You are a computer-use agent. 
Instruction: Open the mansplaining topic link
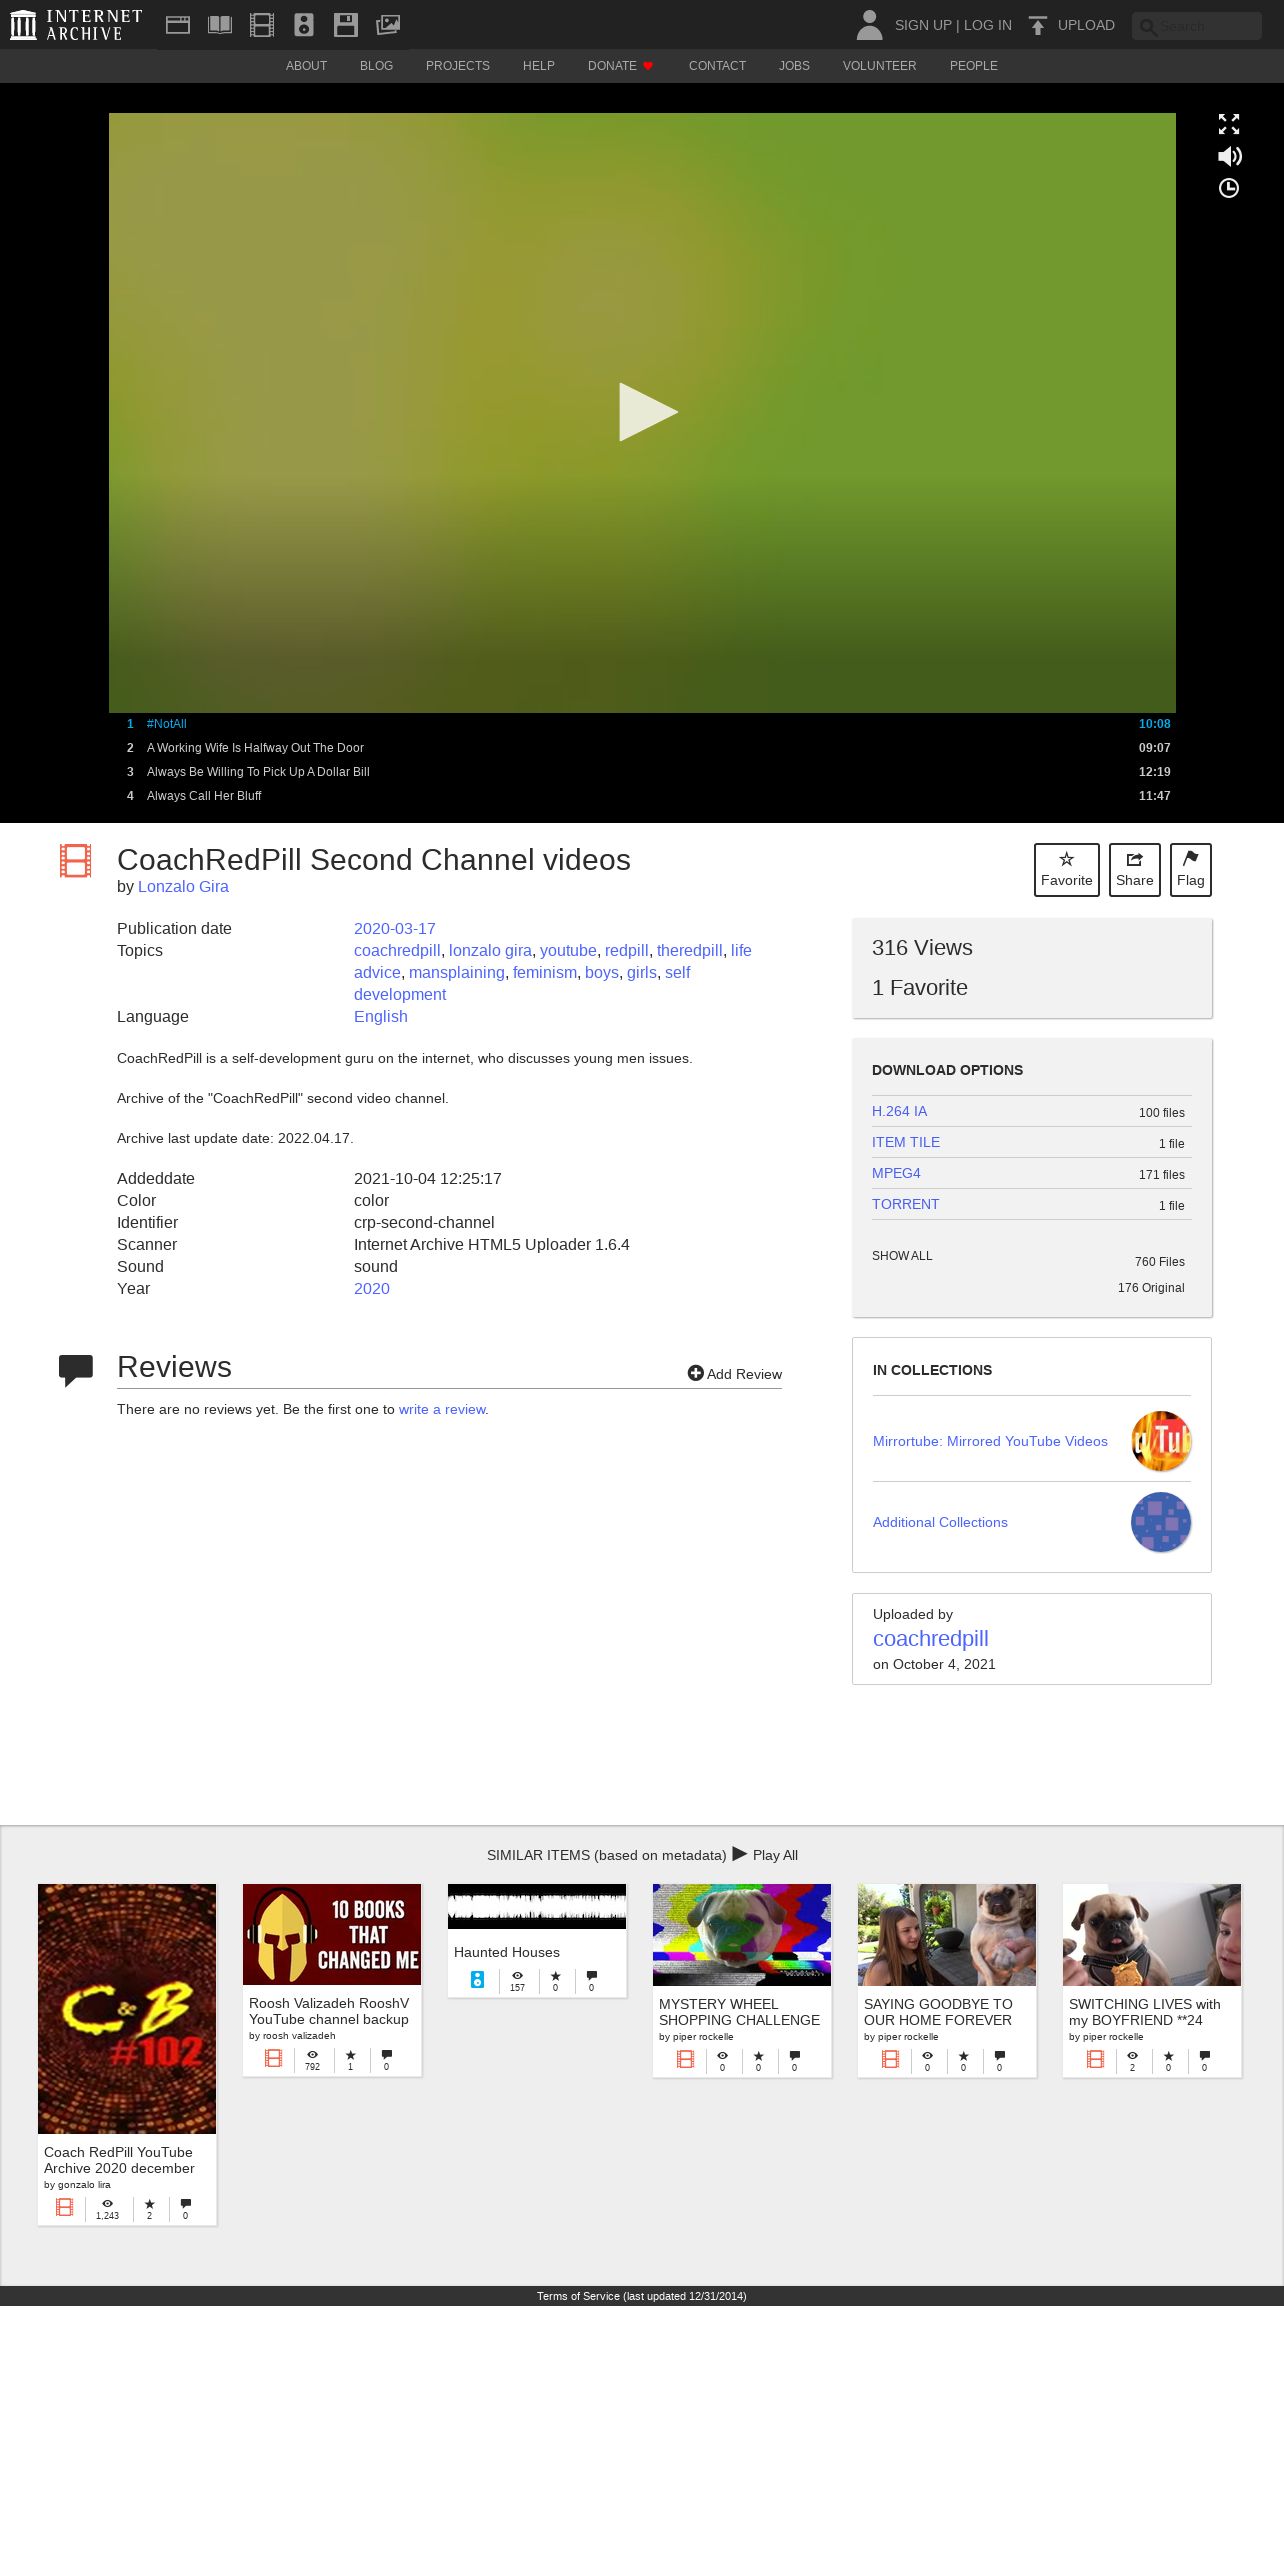coord(457,973)
